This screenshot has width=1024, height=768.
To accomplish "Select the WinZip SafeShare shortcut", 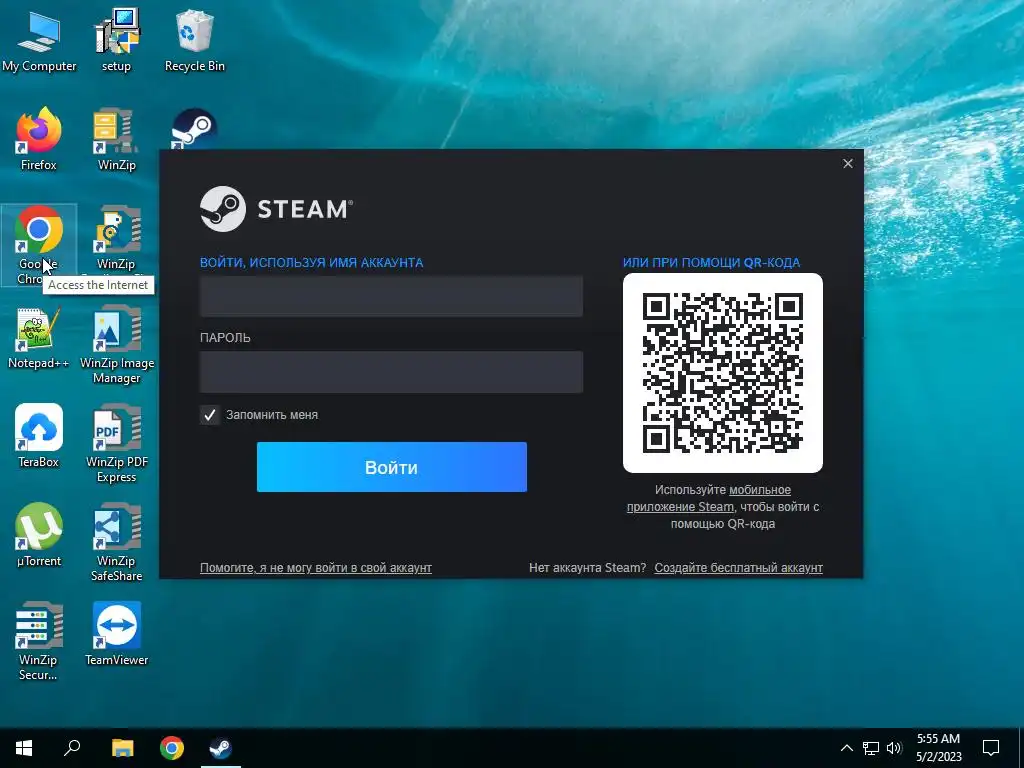I will pos(116,543).
